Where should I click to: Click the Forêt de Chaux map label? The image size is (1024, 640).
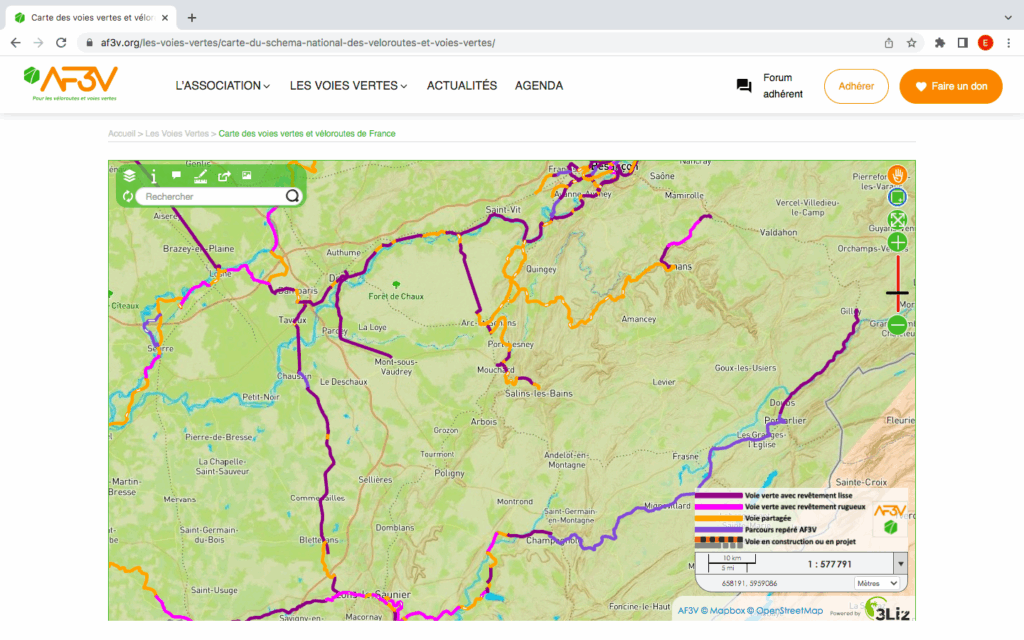[x=396, y=296]
